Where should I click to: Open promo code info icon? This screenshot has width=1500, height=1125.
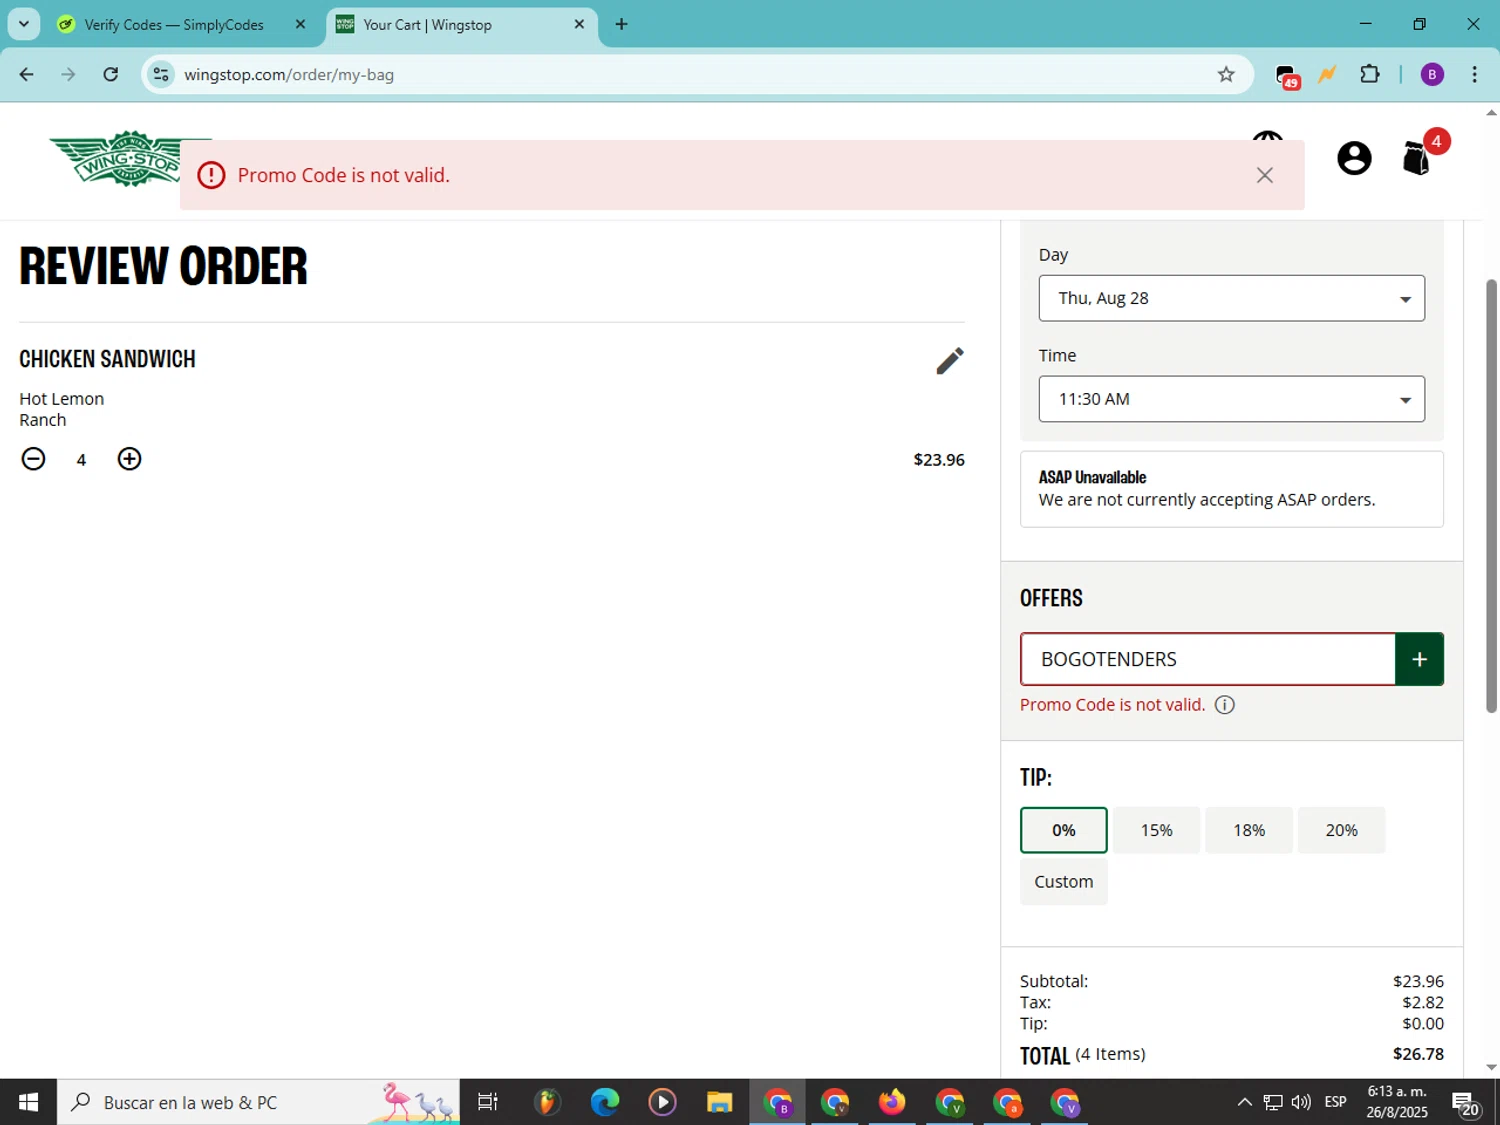coord(1224,705)
